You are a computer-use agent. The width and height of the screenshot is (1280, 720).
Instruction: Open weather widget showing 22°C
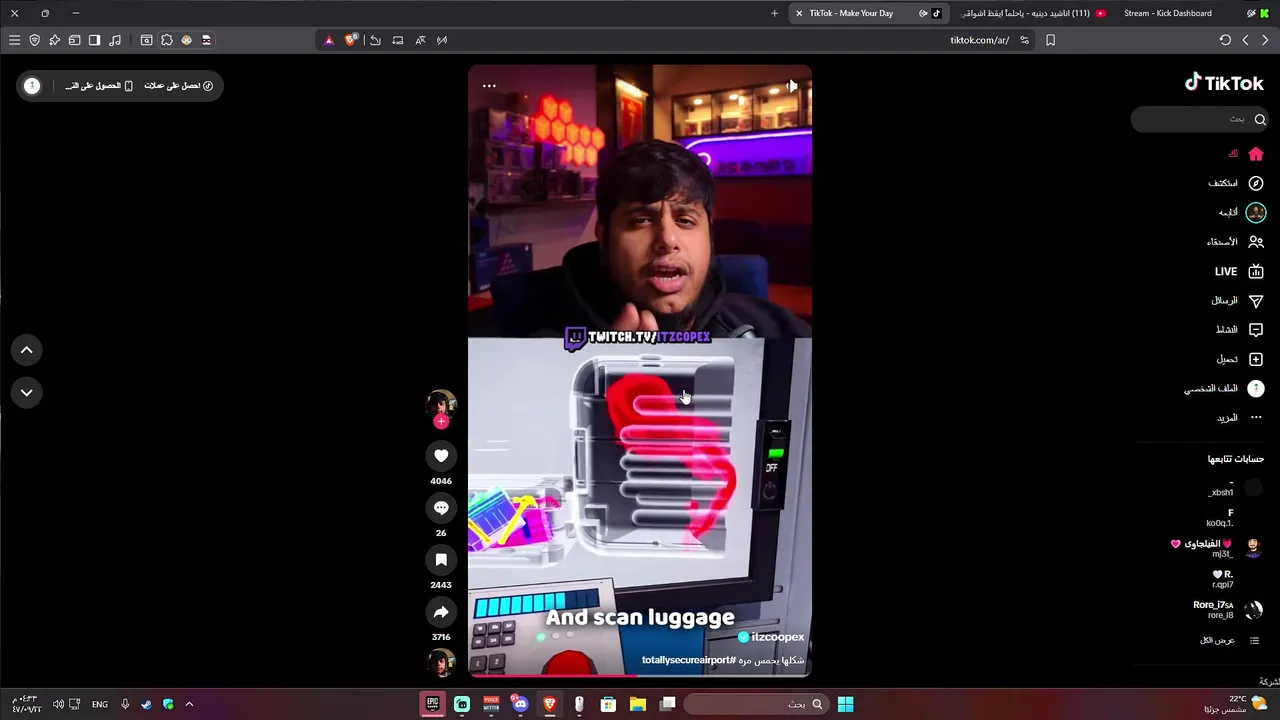(x=1237, y=704)
